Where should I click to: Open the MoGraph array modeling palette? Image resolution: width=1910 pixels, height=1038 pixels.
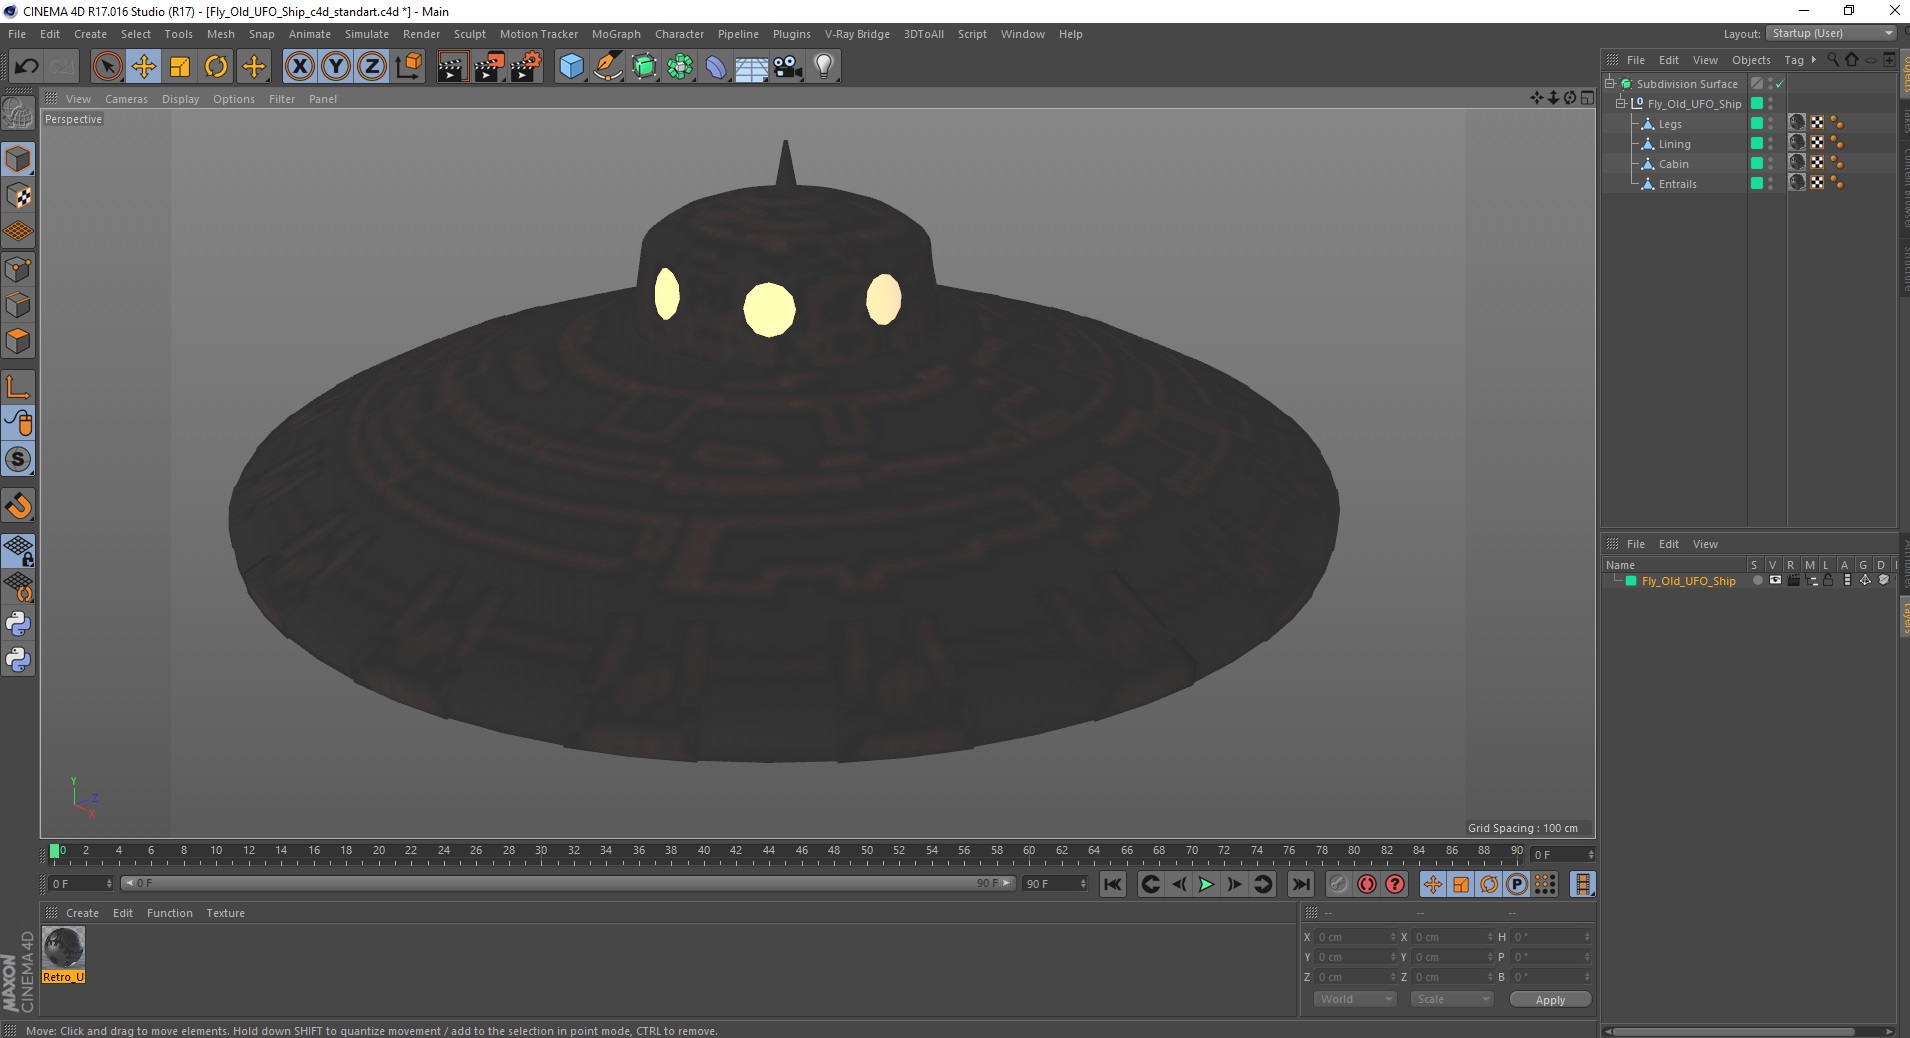(680, 67)
